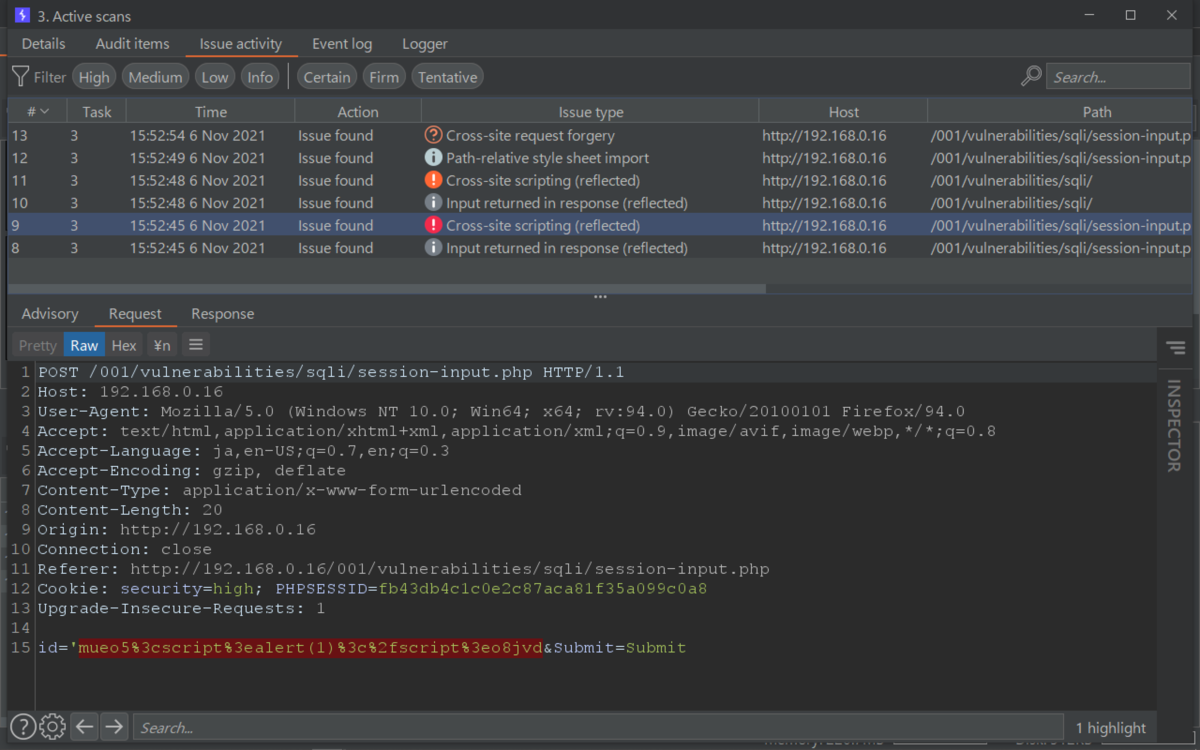This screenshot has width=1200, height=750.
Task: Click the issue table horizontal scrollbar
Action: tap(387, 288)
